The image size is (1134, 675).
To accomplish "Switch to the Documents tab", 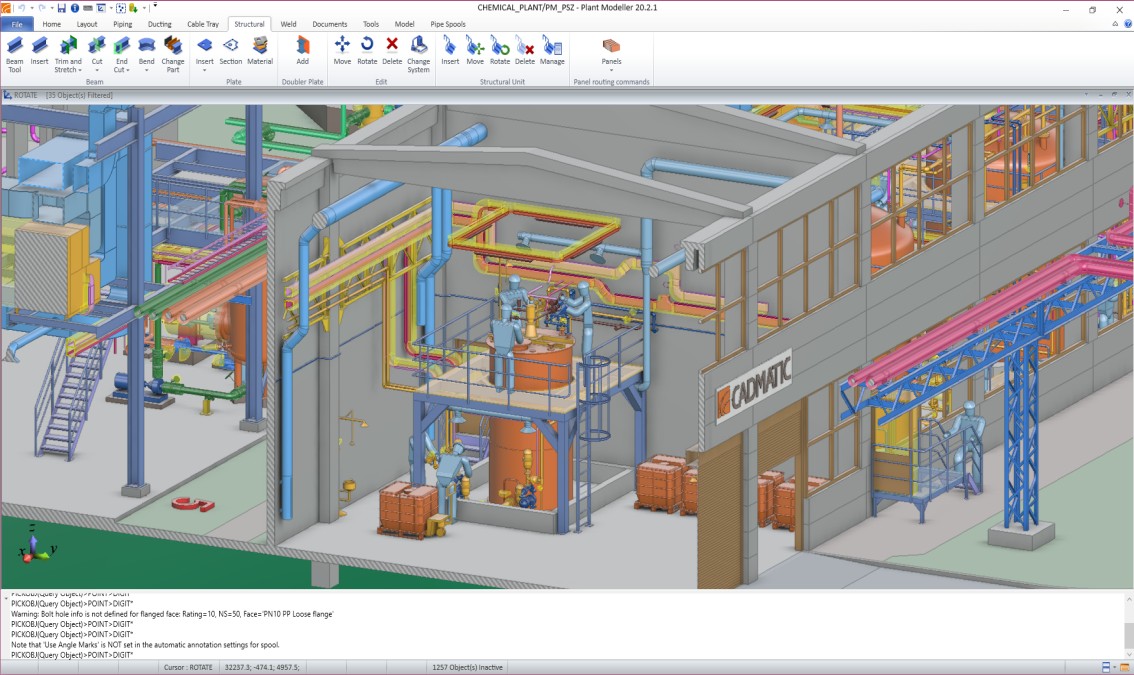I will (x=330, y=24).
